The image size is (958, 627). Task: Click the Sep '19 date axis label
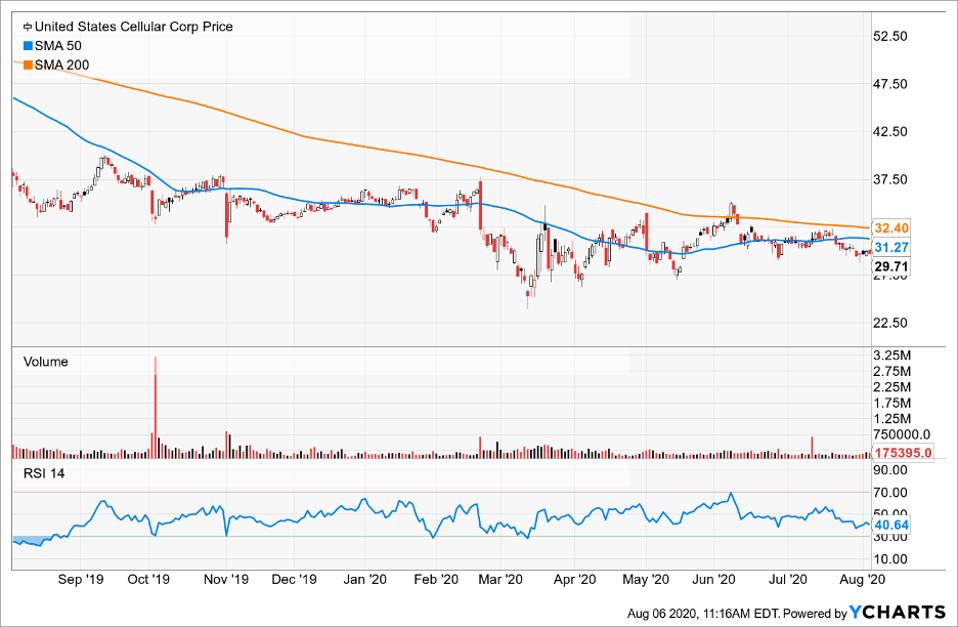[x=81, y=579]
